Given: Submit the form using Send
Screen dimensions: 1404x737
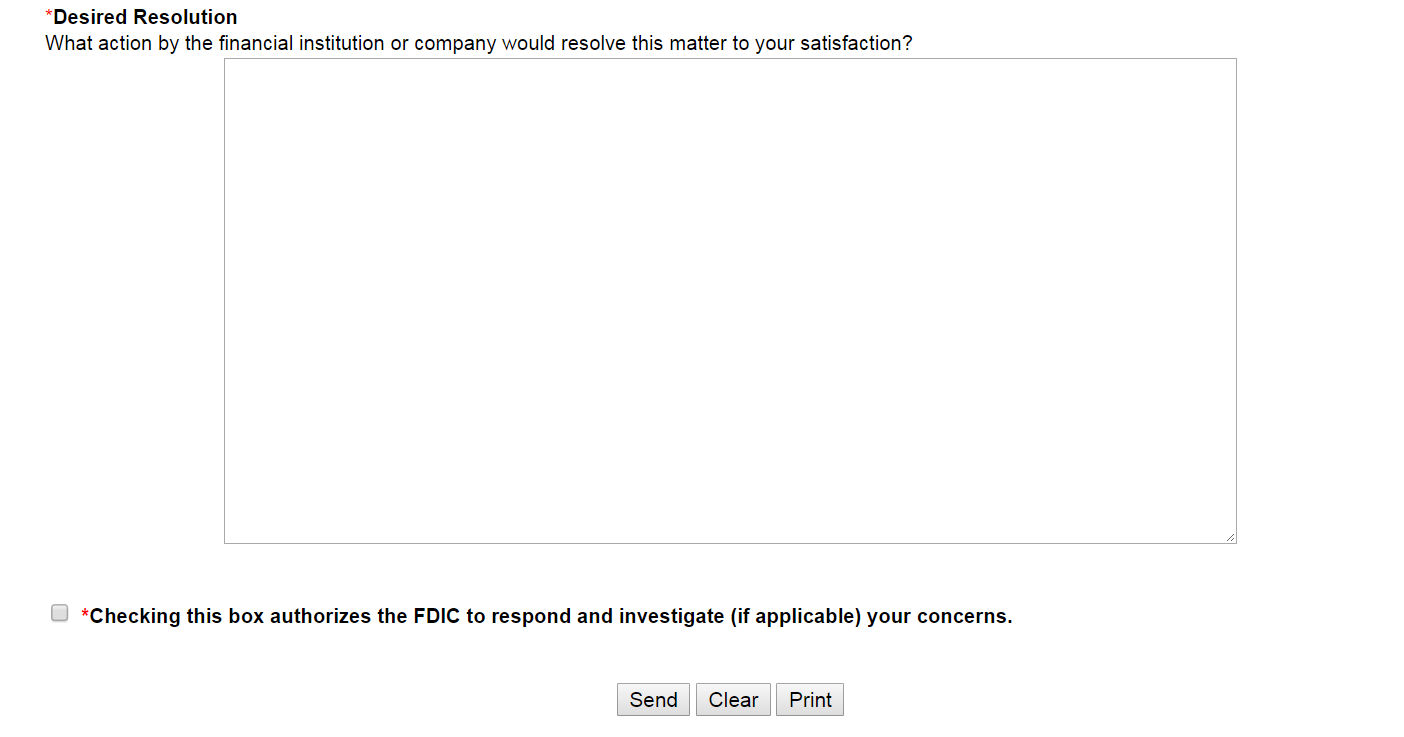Looking at the screenshot, I should [x=653, y=700].
